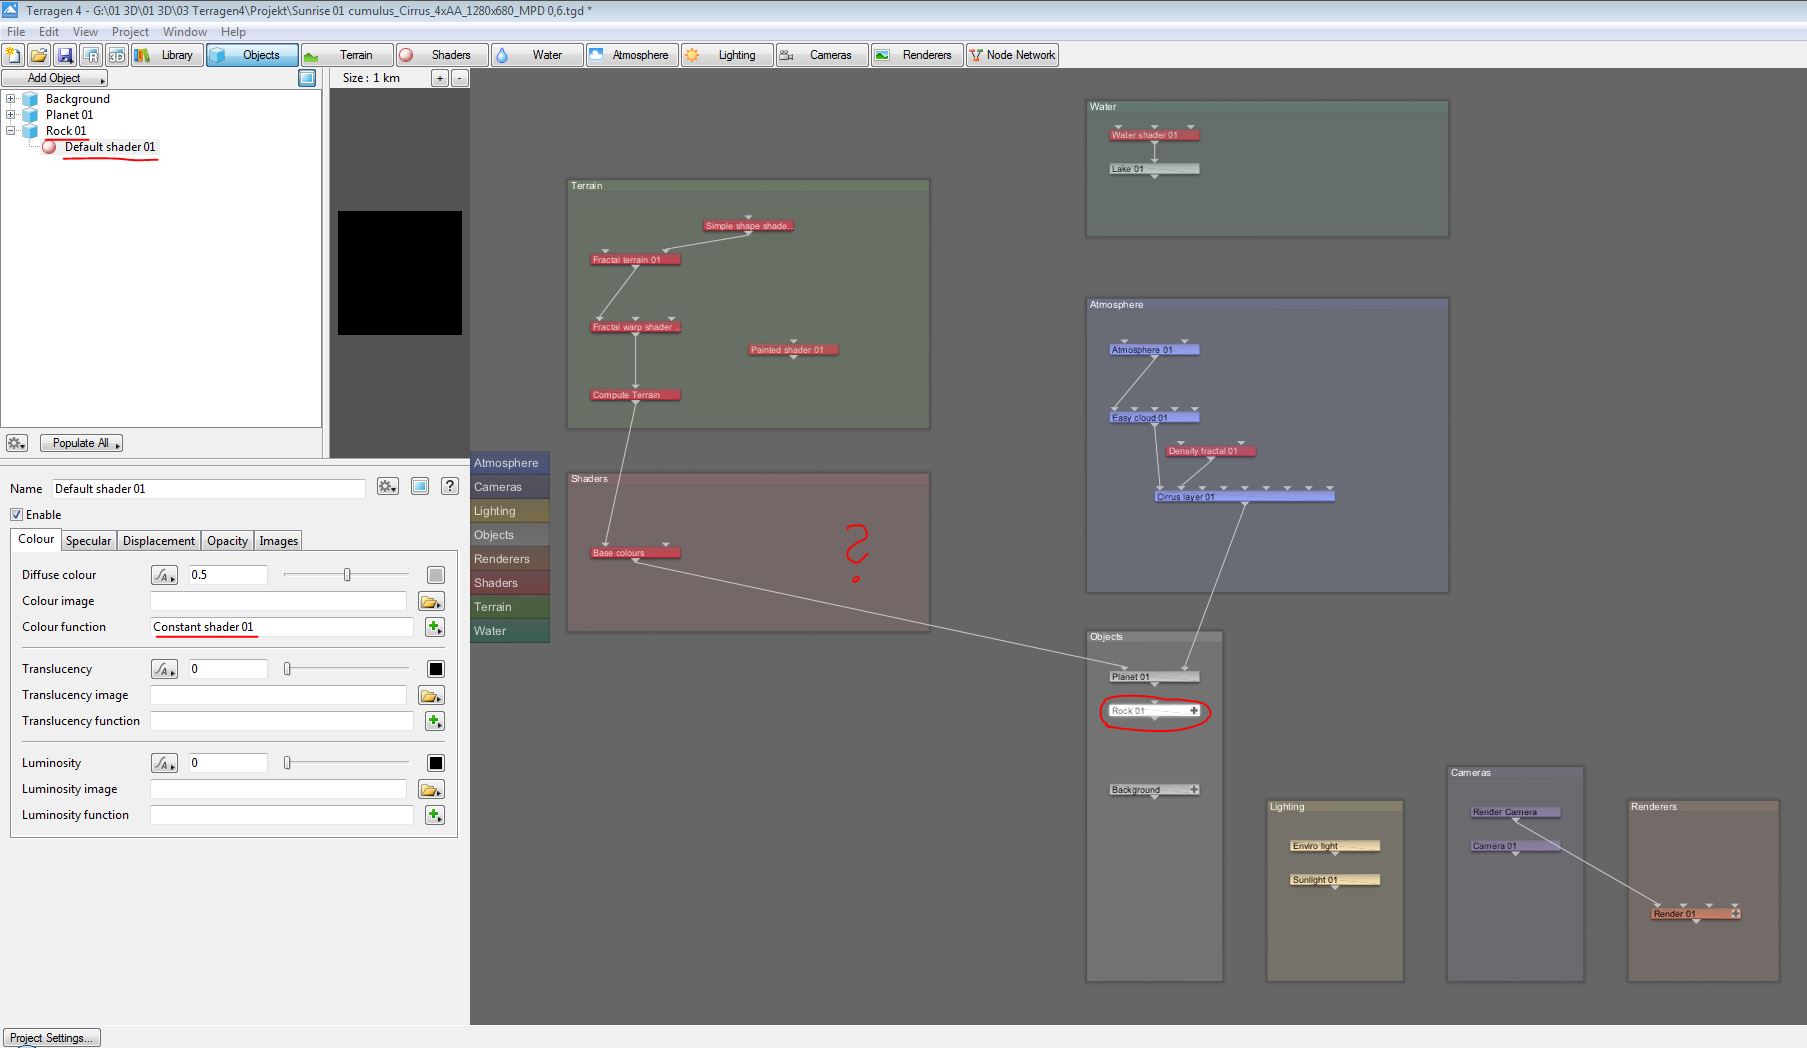Browse for a Luminosity image file
Viewport: 1807px width, 1048px height.
coord(431,790)
